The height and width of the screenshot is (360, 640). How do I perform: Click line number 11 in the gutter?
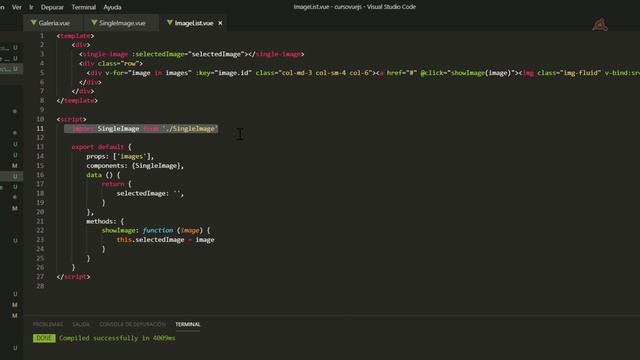(x=40, y=129)
